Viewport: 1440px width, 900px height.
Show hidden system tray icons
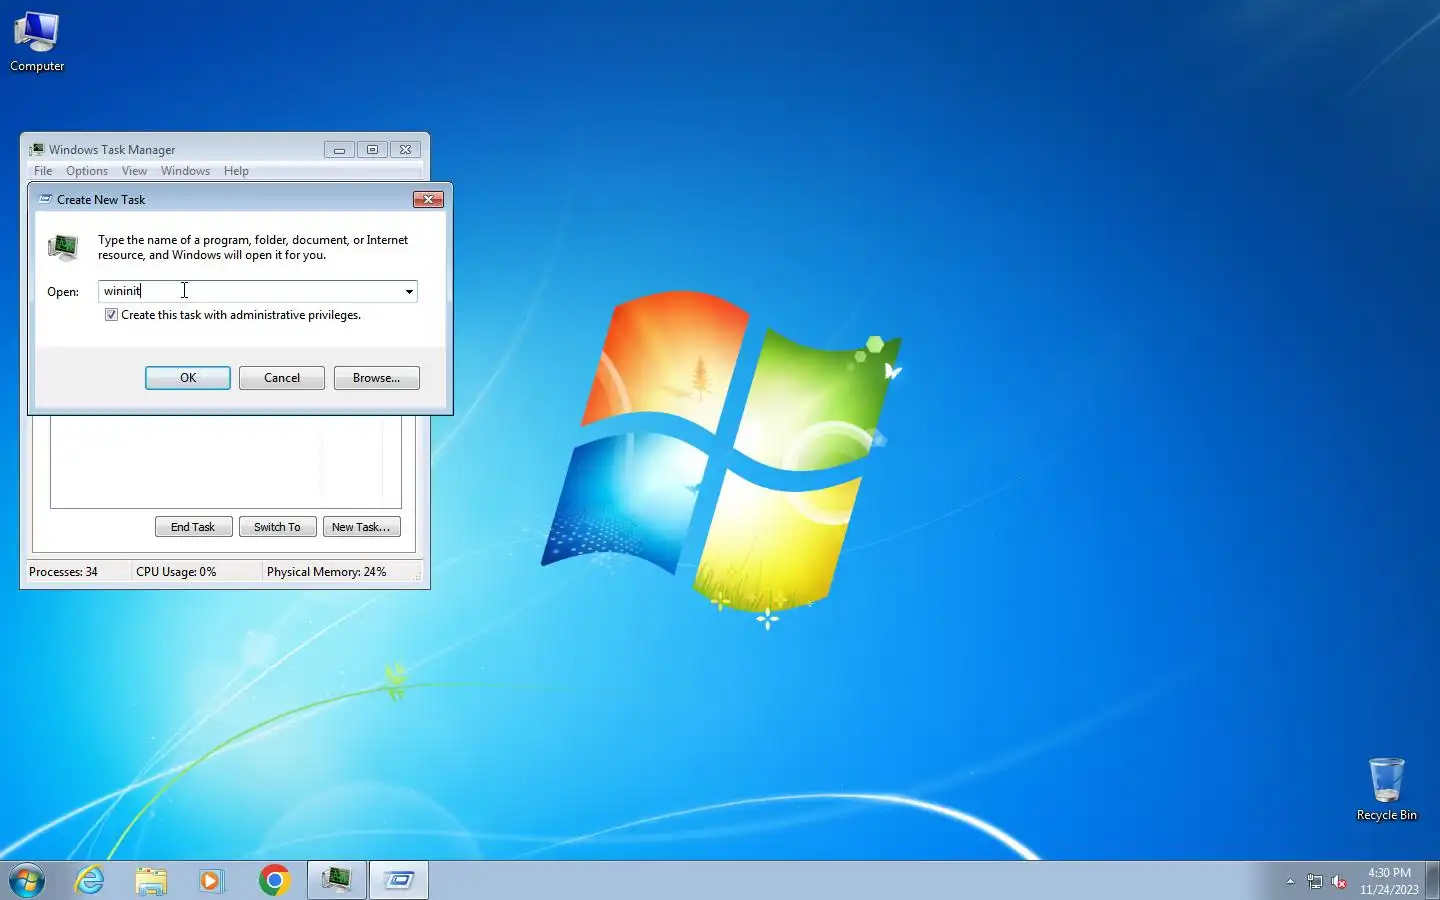point(1290,881)
